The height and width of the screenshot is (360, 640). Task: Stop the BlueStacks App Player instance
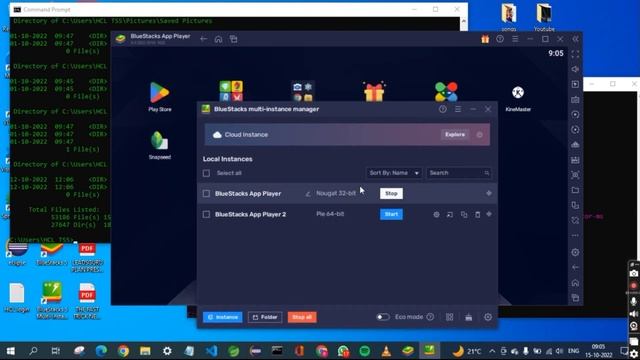(391, 193)
